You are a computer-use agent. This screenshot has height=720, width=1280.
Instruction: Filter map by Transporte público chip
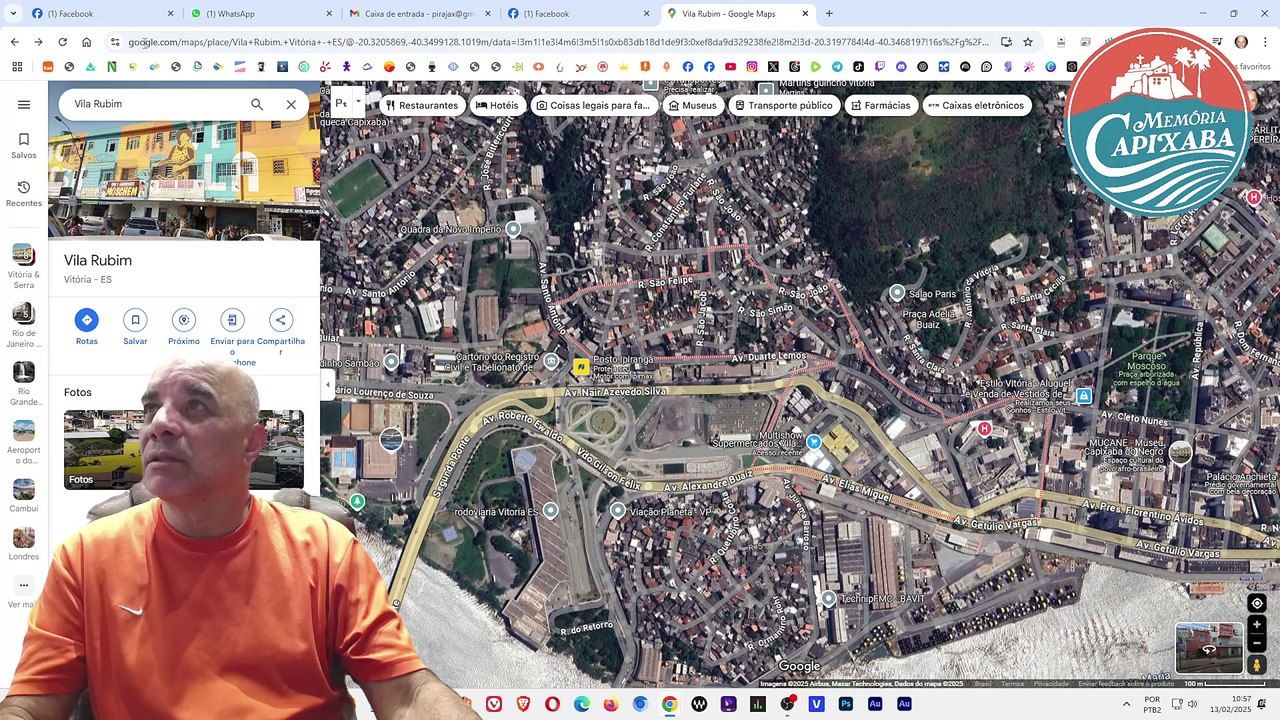(784, 105)
